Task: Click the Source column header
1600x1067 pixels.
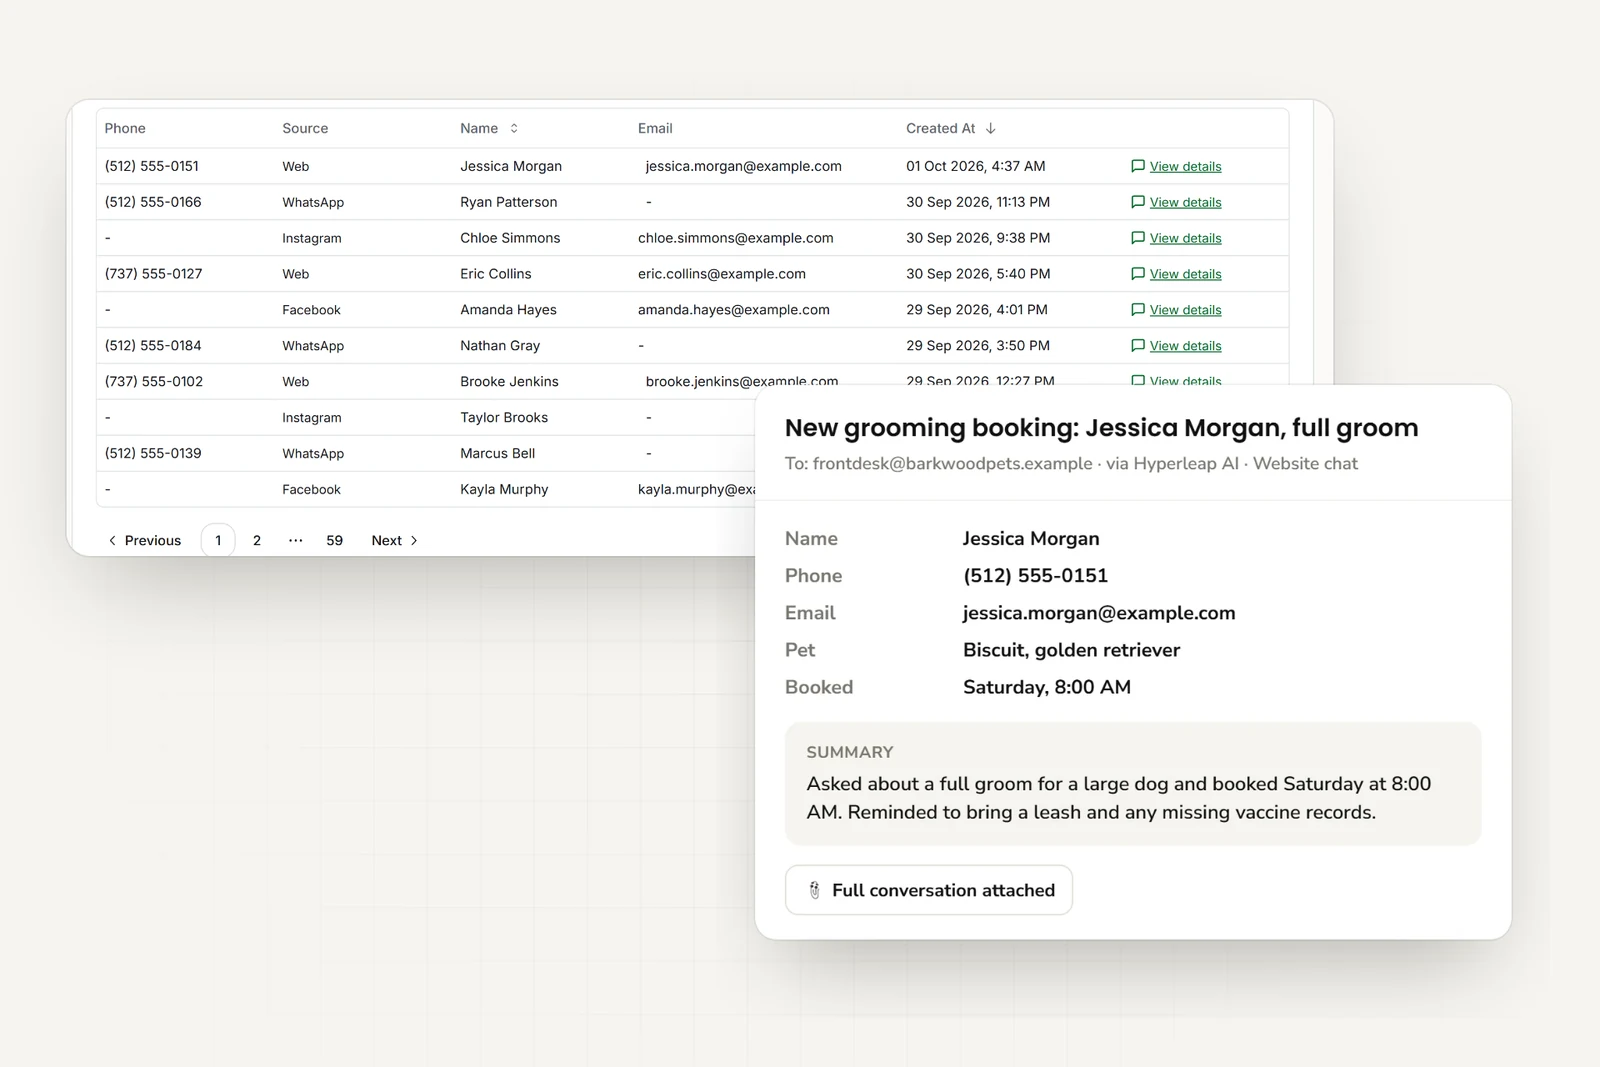Action: pos(305,128)
